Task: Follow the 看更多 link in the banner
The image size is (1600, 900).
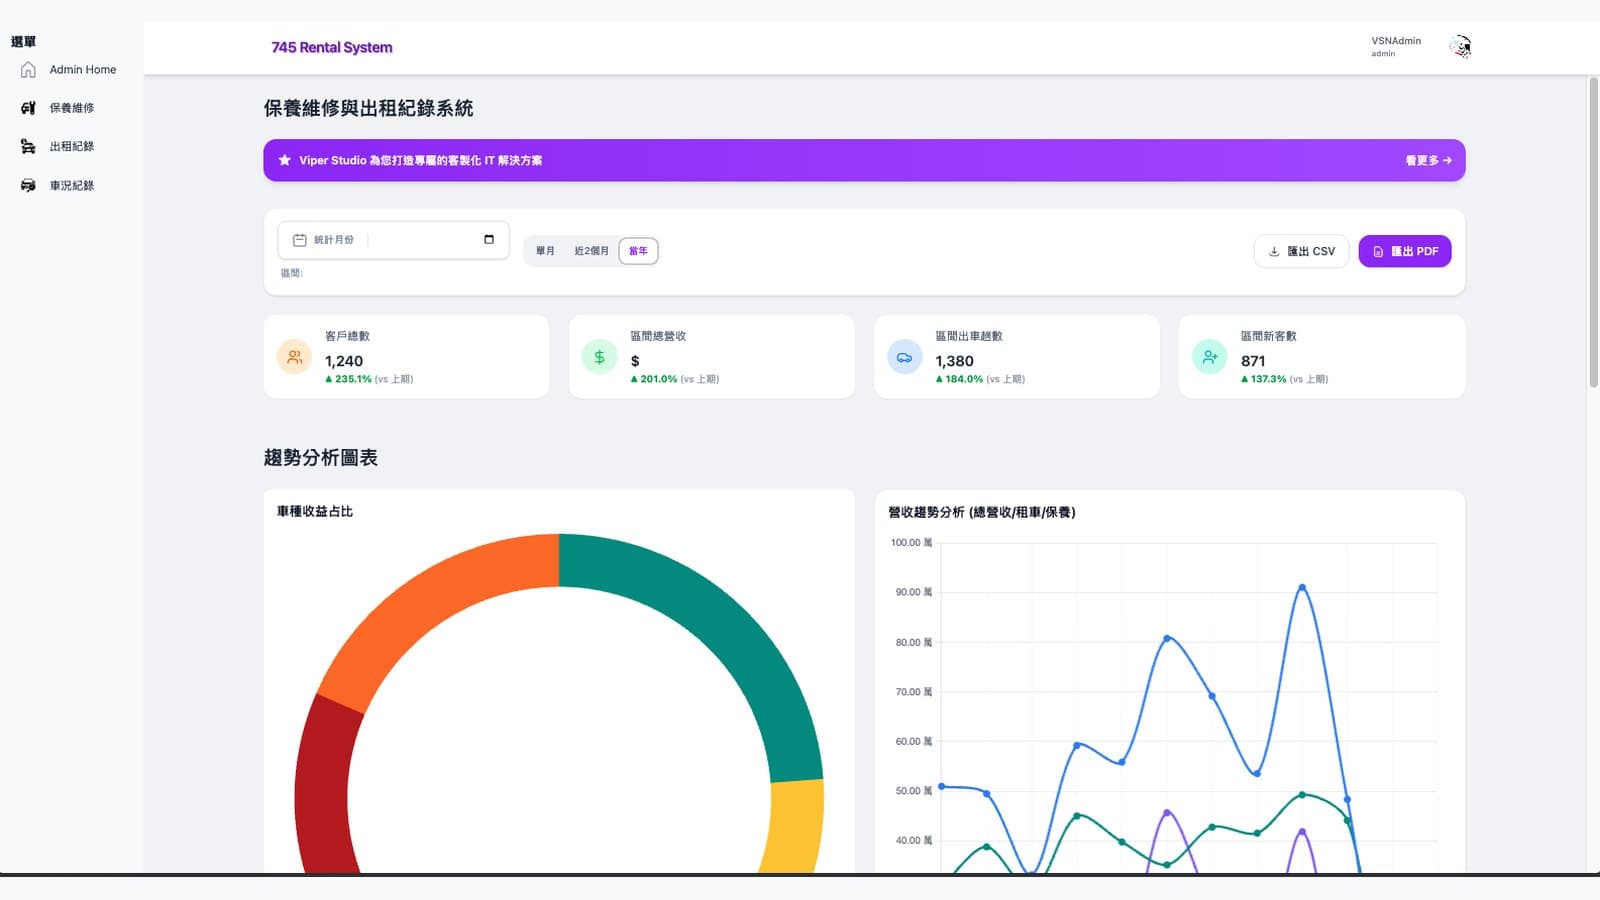Action: click(x=1428, y=160)
